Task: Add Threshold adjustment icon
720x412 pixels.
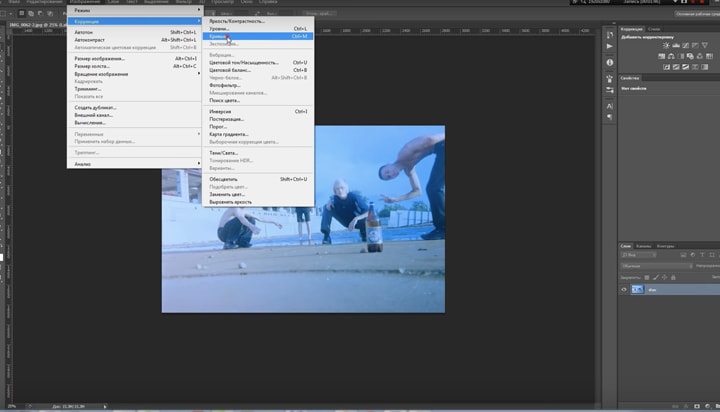Action: 686,67
